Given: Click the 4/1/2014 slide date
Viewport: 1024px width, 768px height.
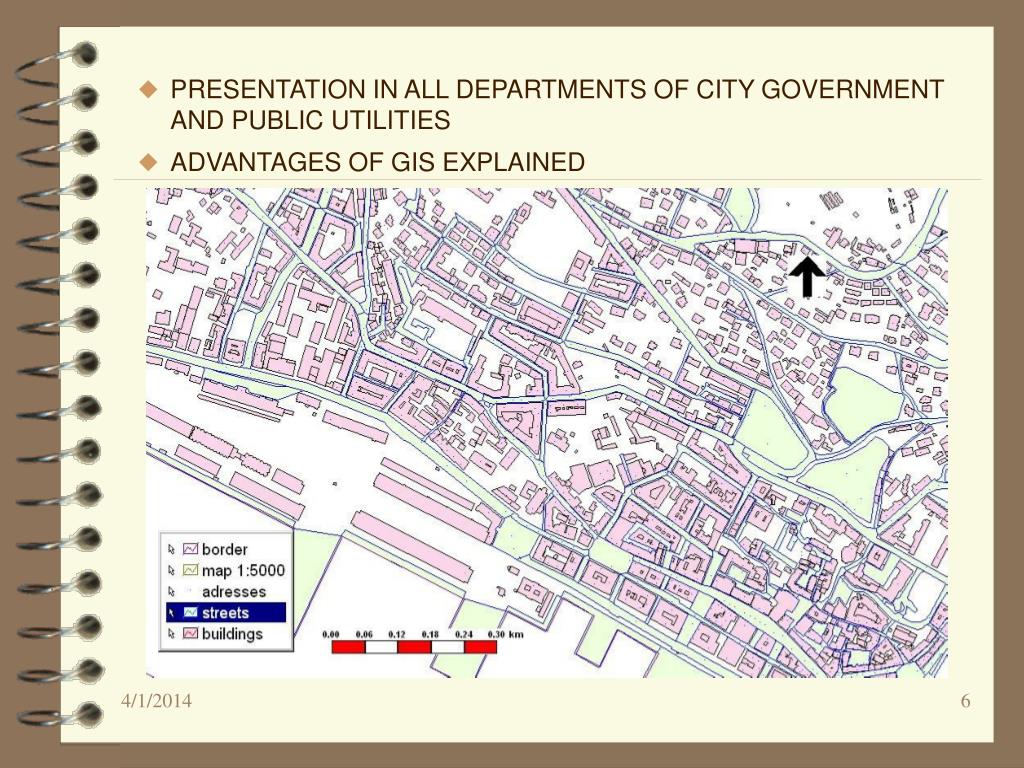Looking at the screenshot, I should coord(157,701).
